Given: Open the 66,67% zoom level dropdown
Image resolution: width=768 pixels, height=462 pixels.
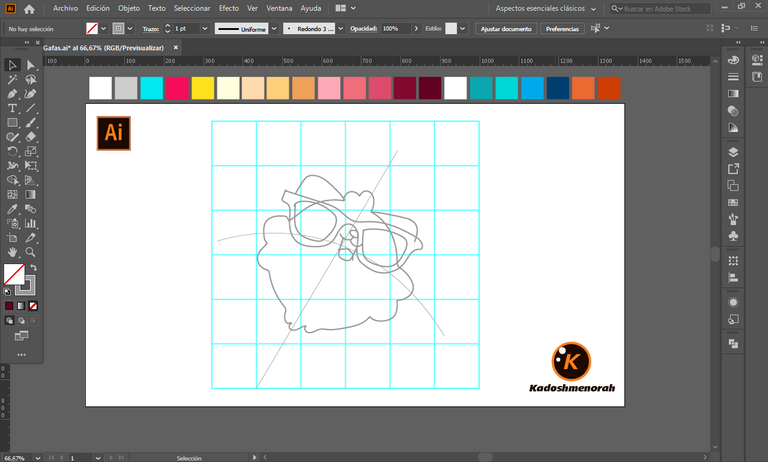Looking at the screenshot, I should [38, 458].
